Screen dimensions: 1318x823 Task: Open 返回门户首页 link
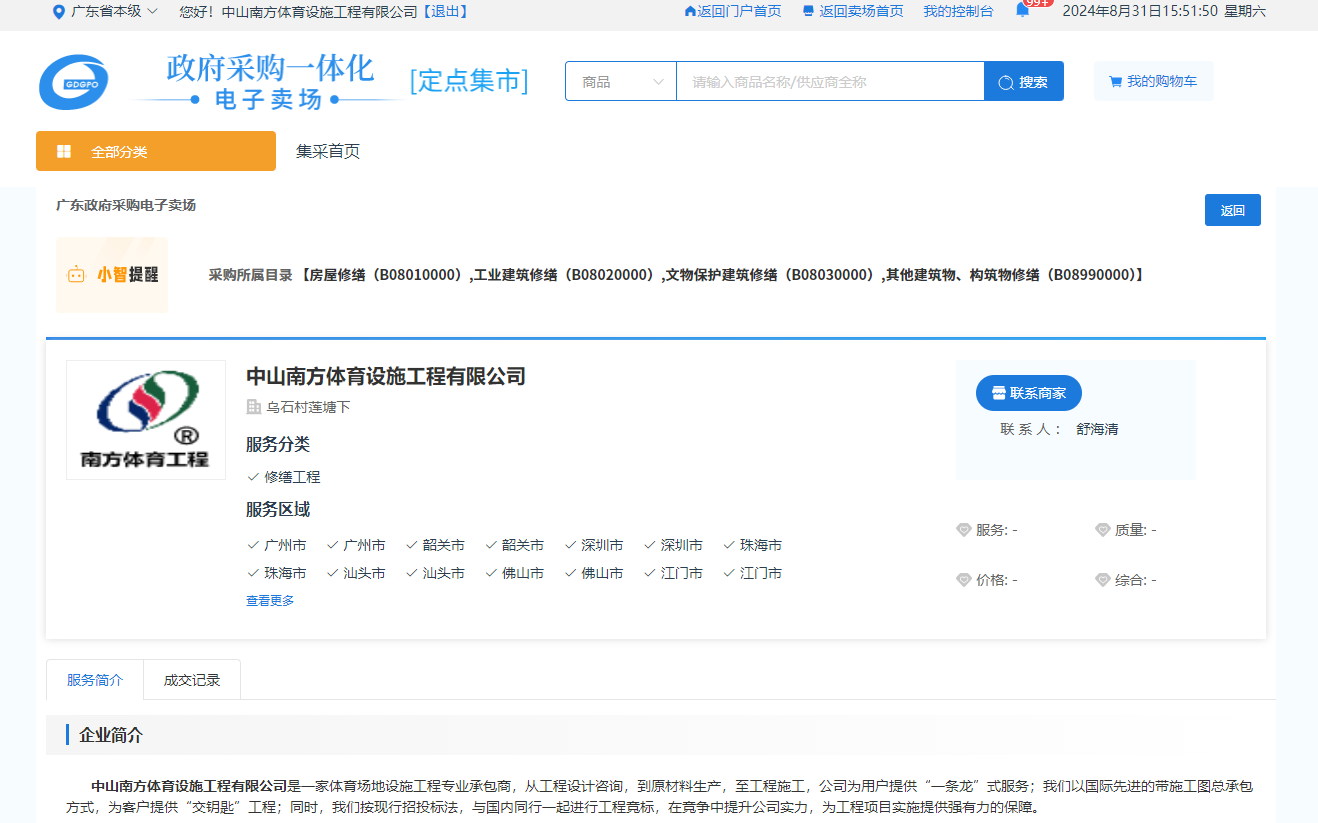(739, 11)
